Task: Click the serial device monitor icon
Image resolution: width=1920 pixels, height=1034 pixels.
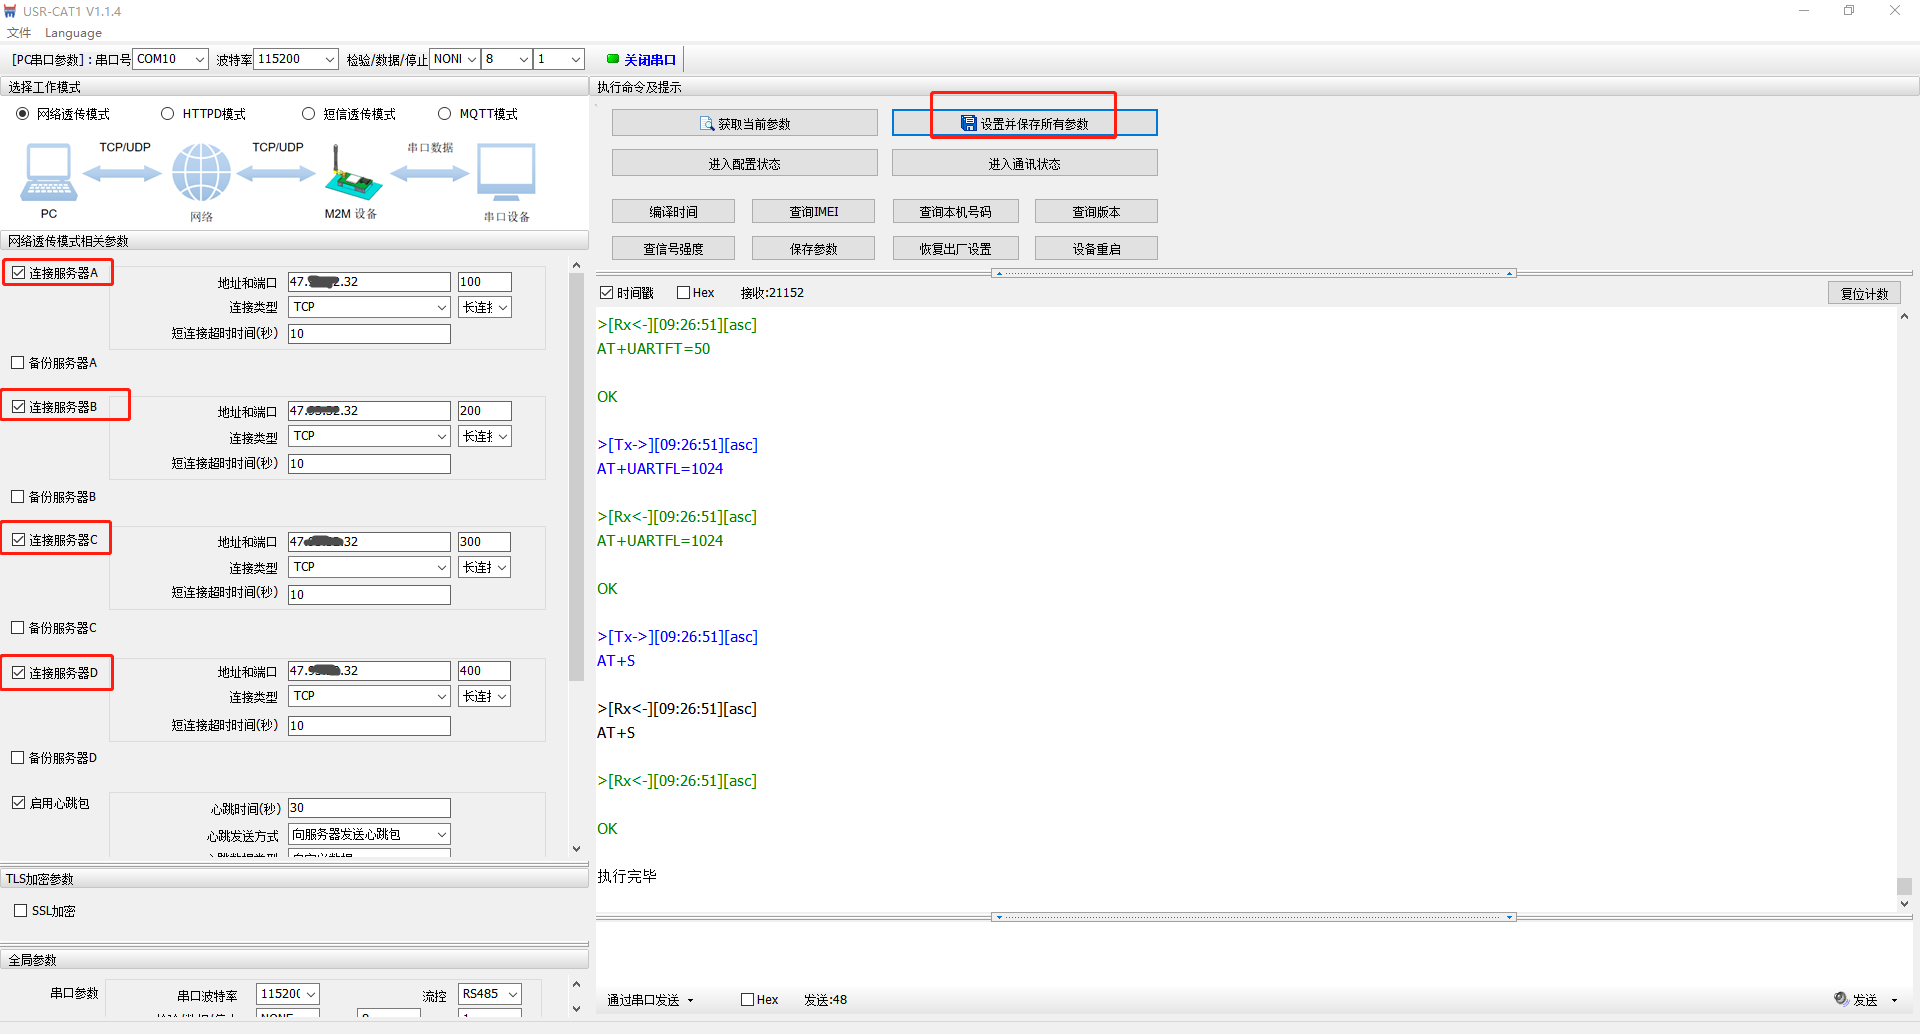Action: click(506, 172)
